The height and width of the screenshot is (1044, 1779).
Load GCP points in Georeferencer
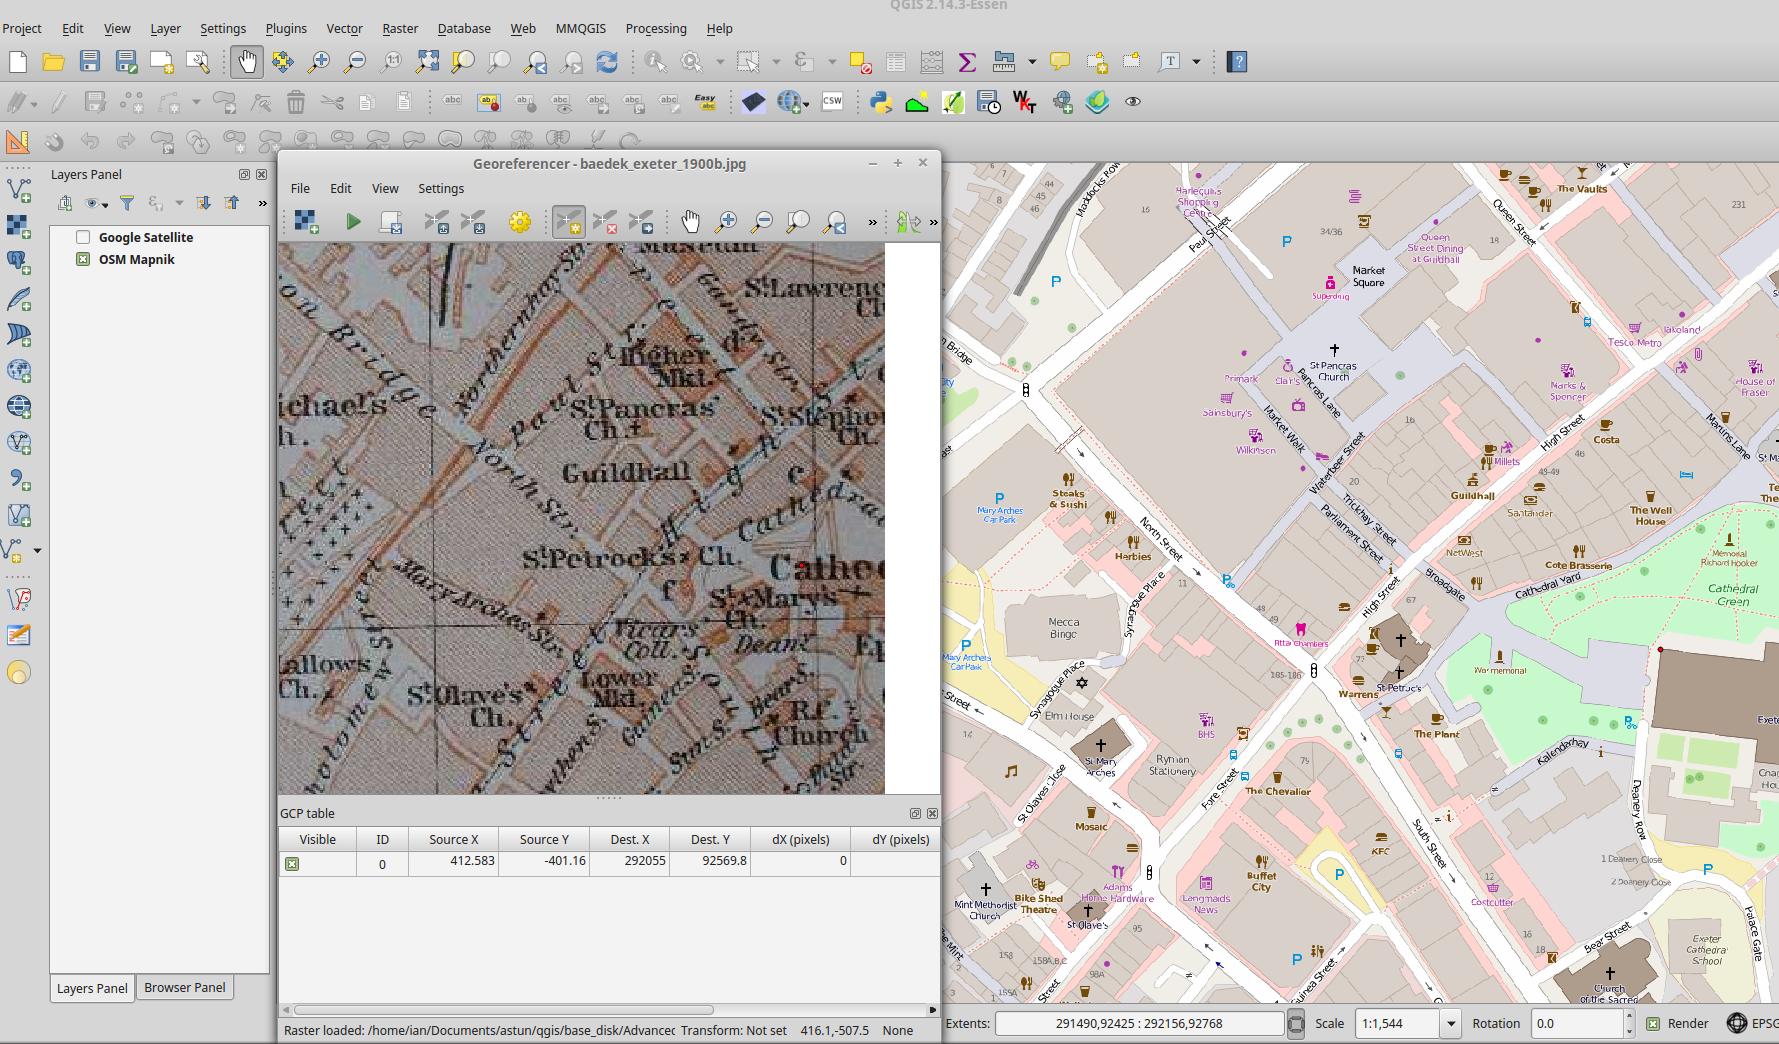tap(436, 222)
